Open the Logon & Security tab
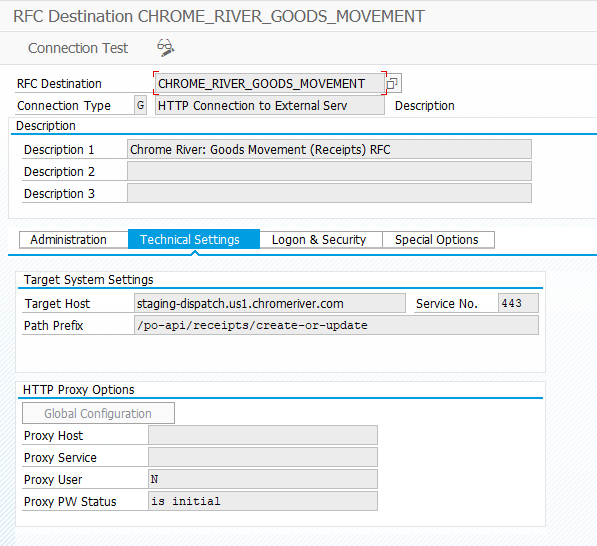This screenshot has height=546, width=597. point(321,240)
